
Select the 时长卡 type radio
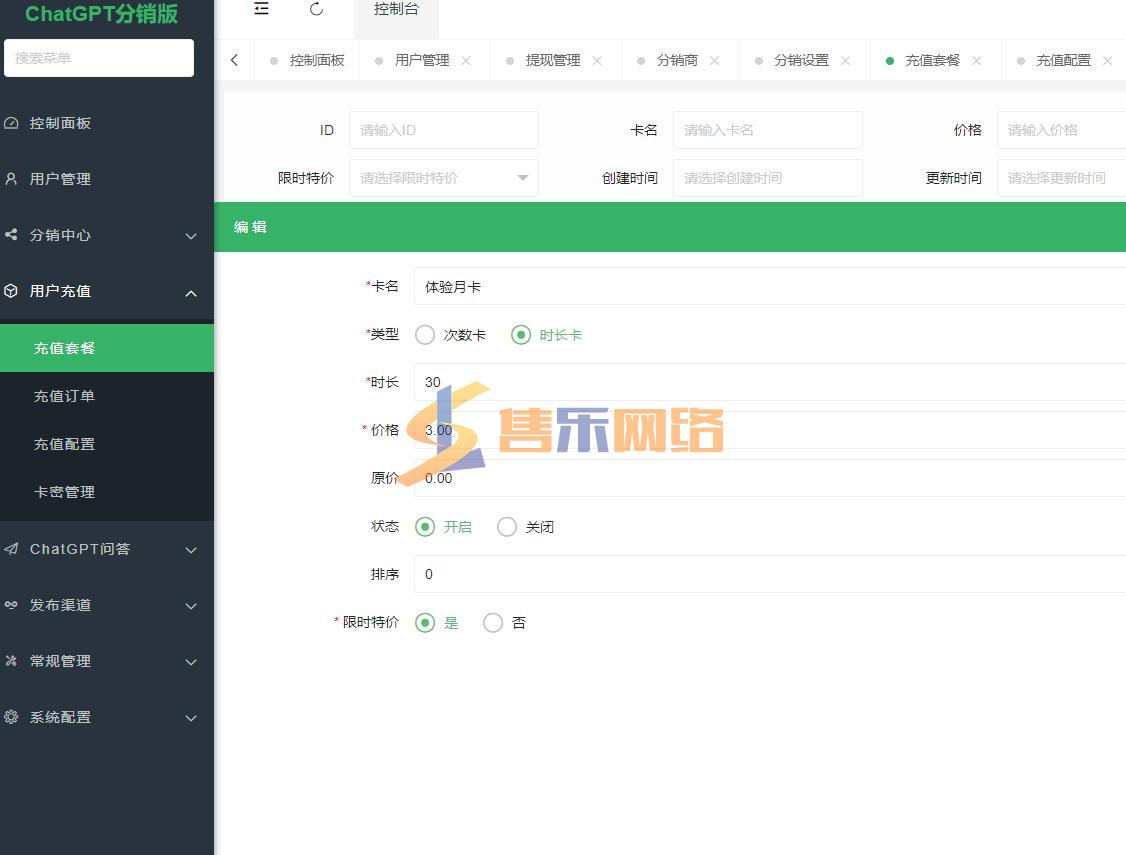coord(521,335)
